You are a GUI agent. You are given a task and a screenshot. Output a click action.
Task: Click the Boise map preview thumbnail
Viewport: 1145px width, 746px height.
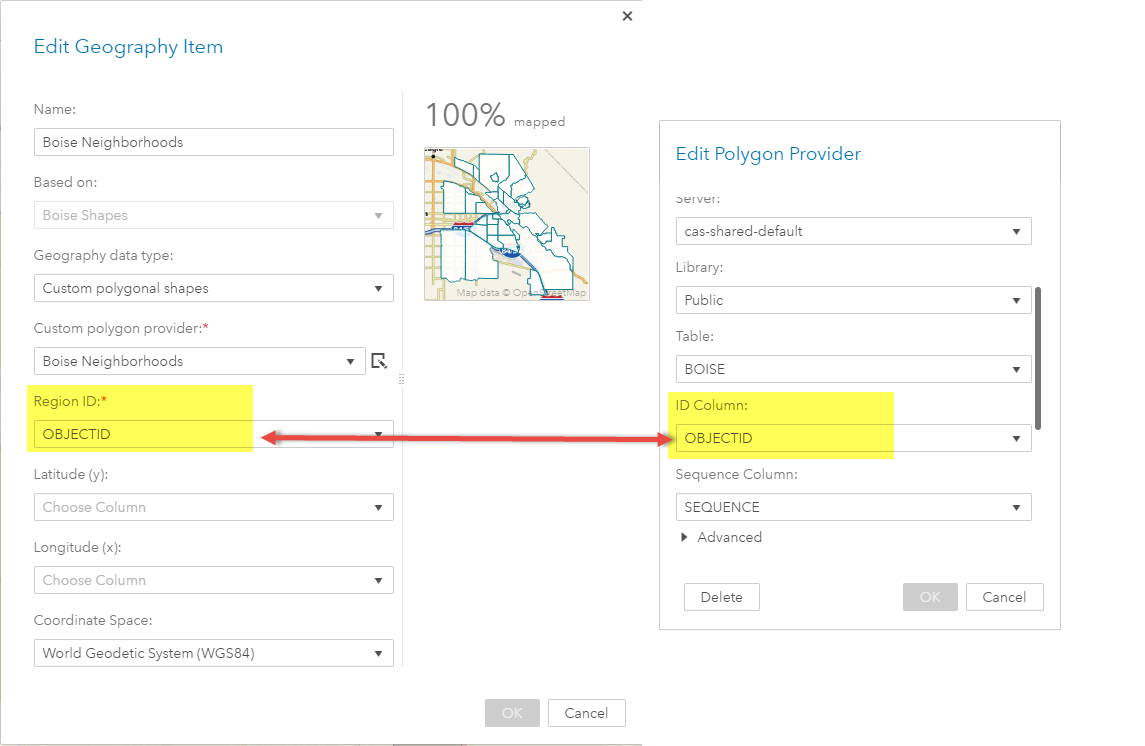click(506, 223)
